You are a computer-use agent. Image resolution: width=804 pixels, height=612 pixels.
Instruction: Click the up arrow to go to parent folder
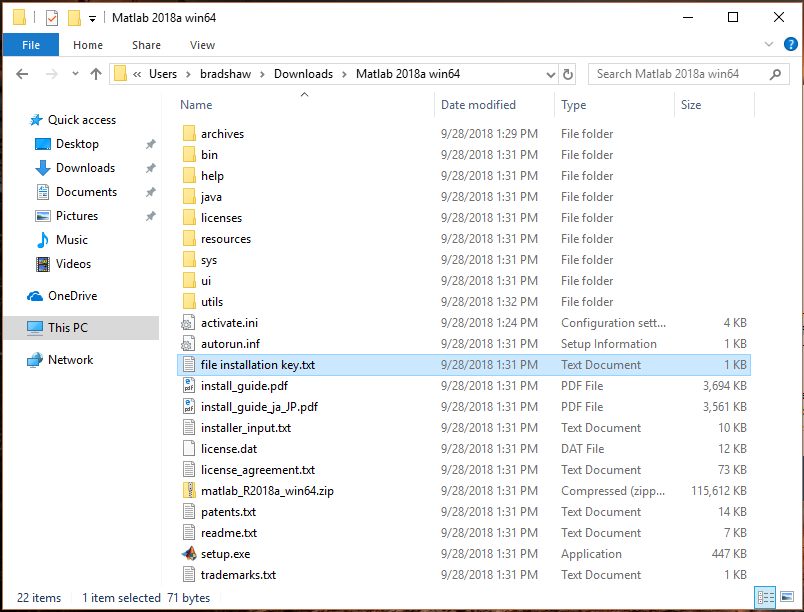coord(95,73)
